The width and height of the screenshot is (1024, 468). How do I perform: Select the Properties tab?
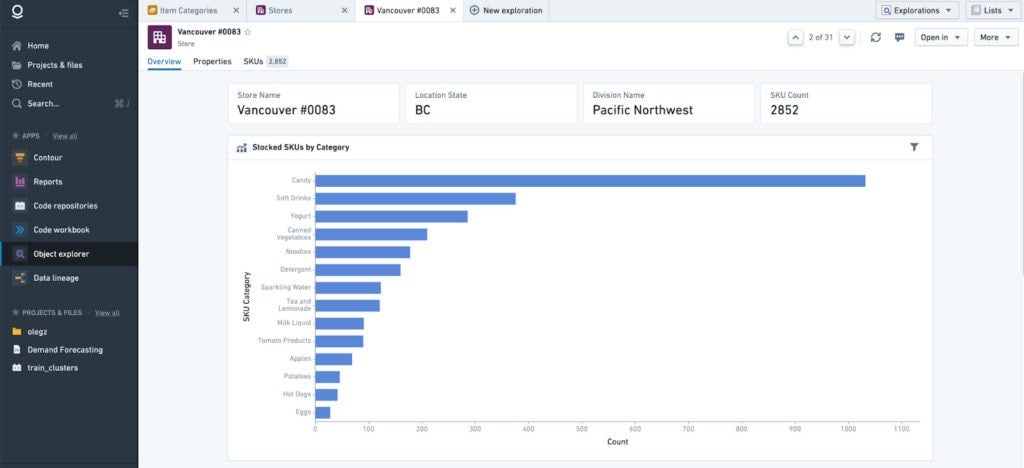tap(212, 61)
